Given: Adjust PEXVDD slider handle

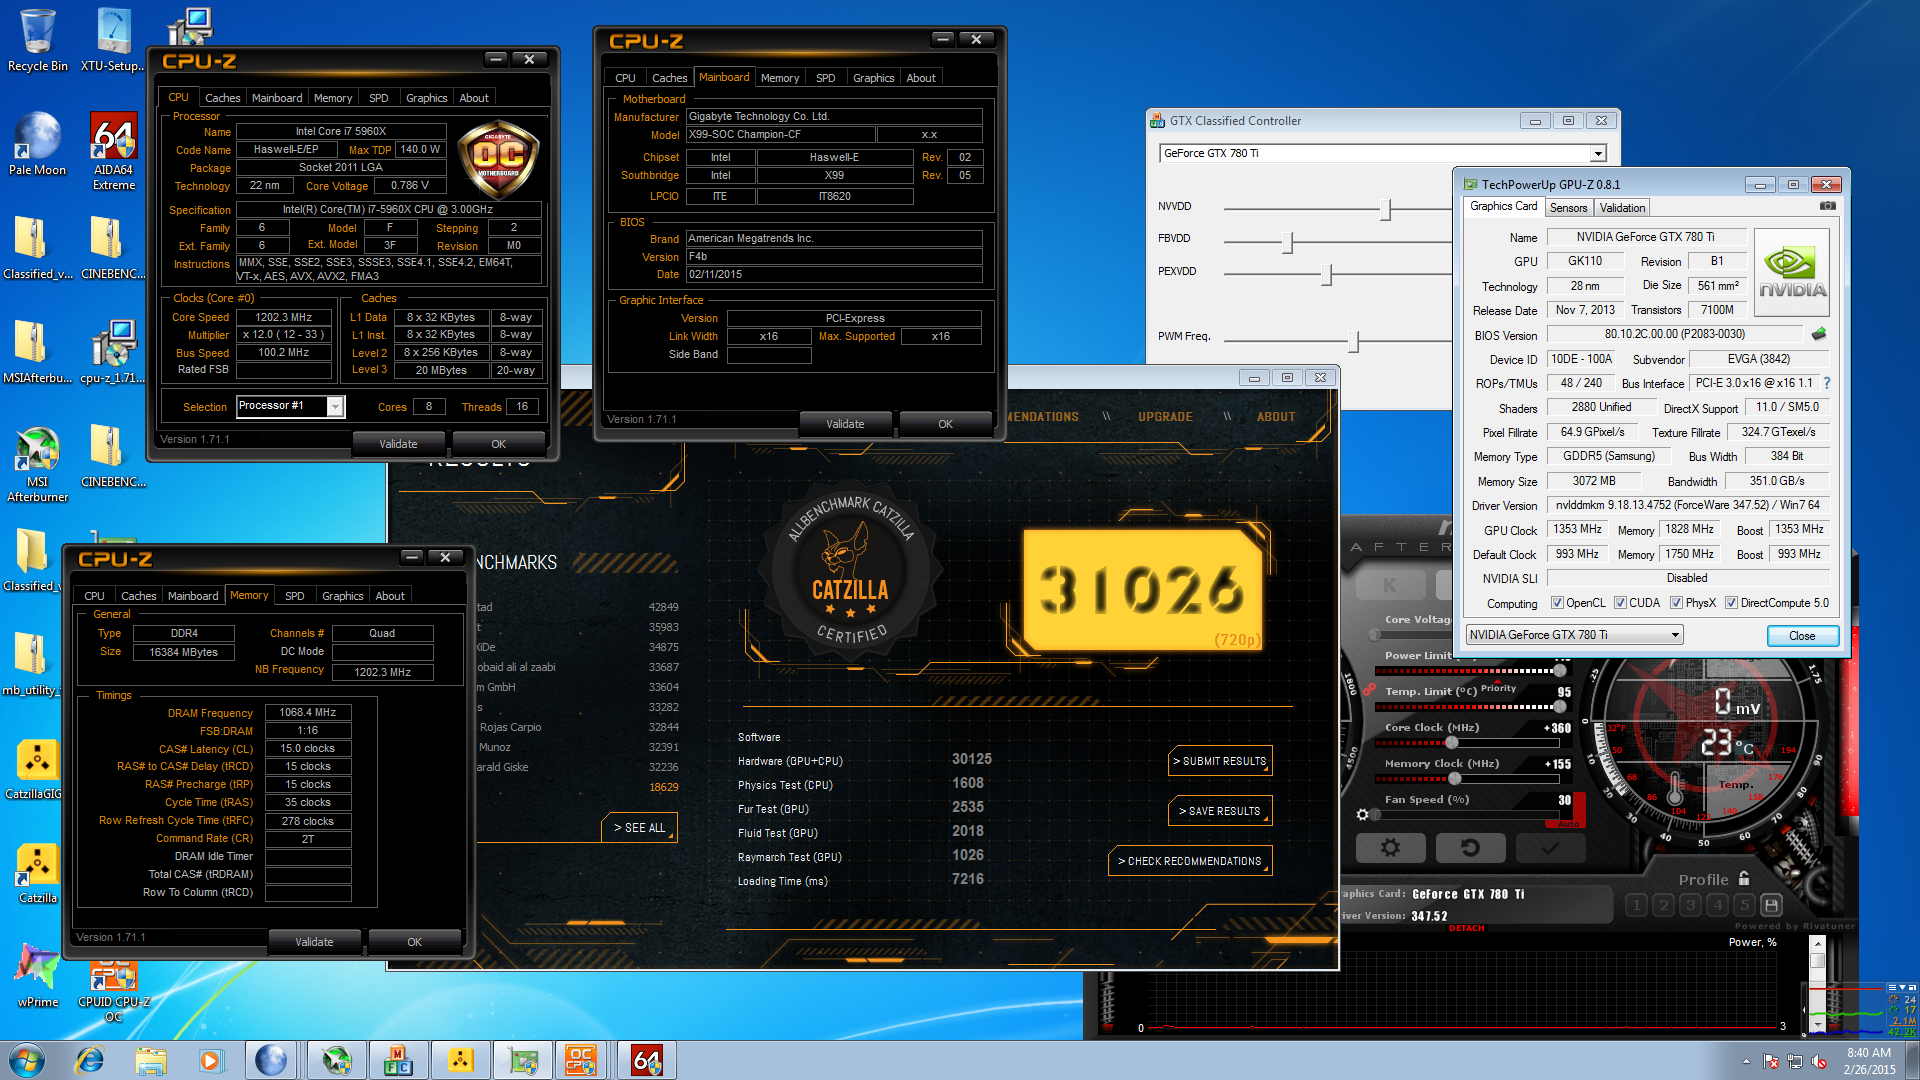Looking at the screenshot, I should point(1327,274).
